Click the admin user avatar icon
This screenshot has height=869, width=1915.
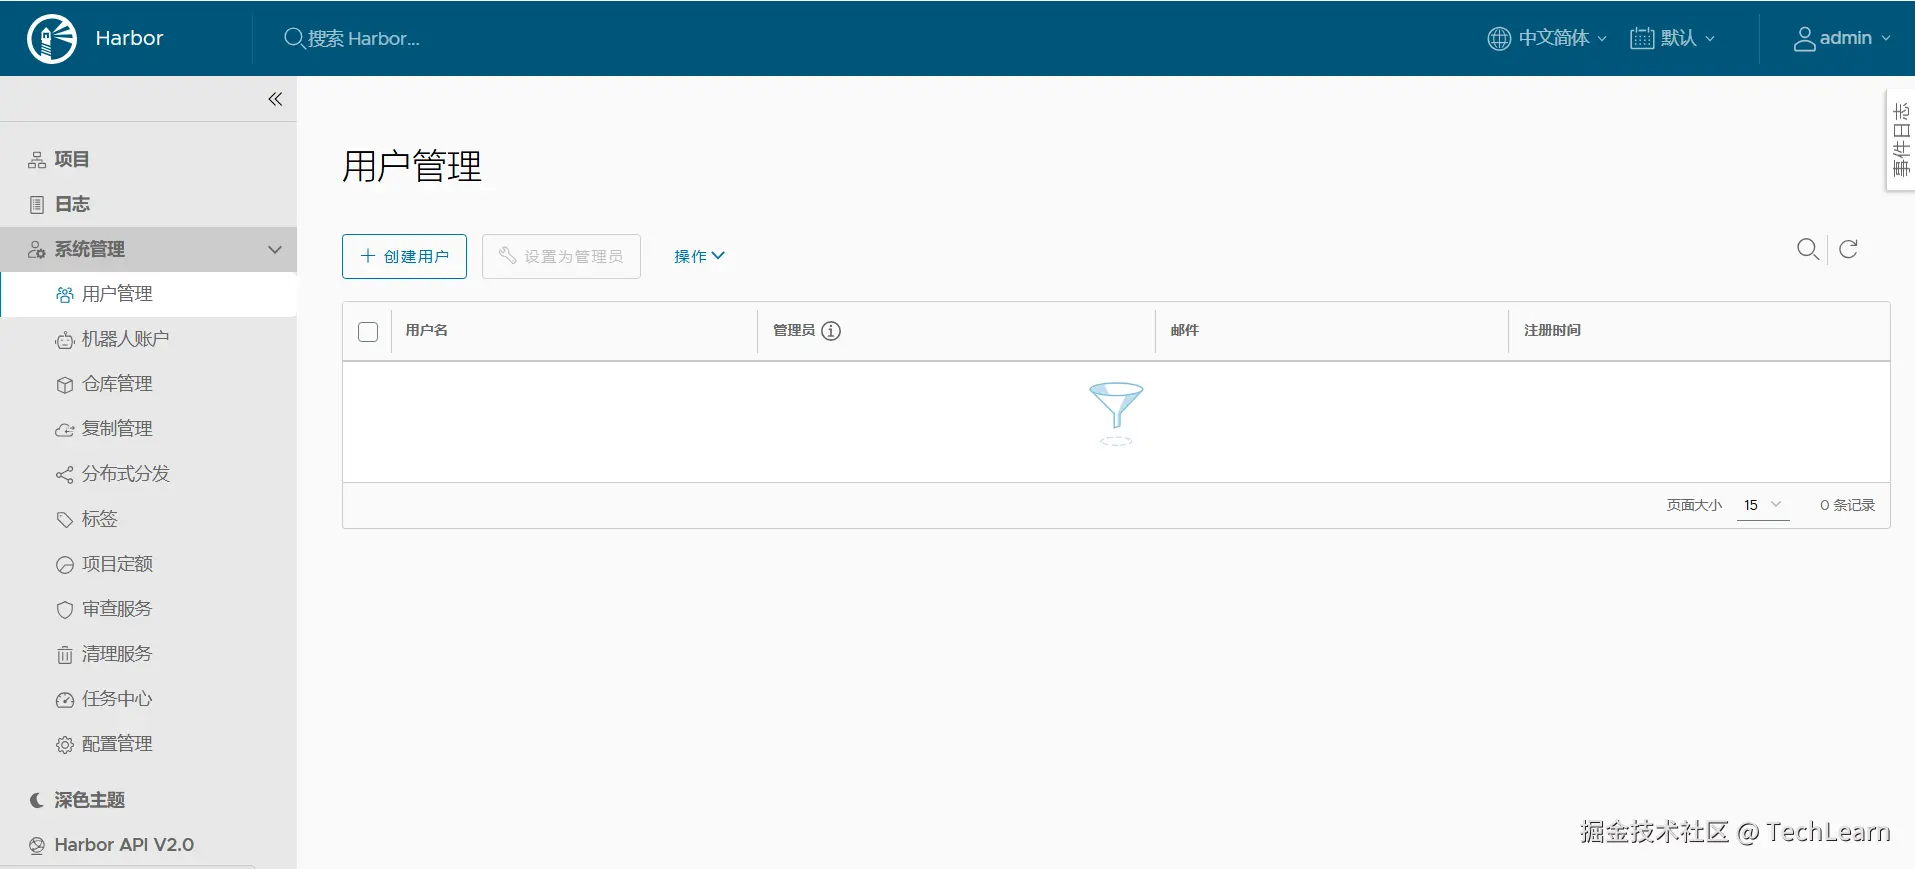pyautogui.click(x=1804, y=39)
